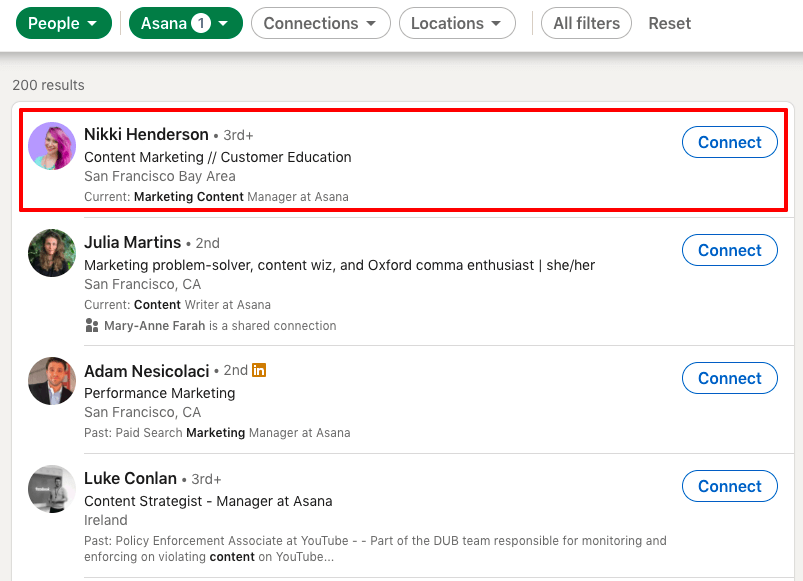Connect with Adam Nesicolaci
The image size is (803, 581).
[729, 378]
